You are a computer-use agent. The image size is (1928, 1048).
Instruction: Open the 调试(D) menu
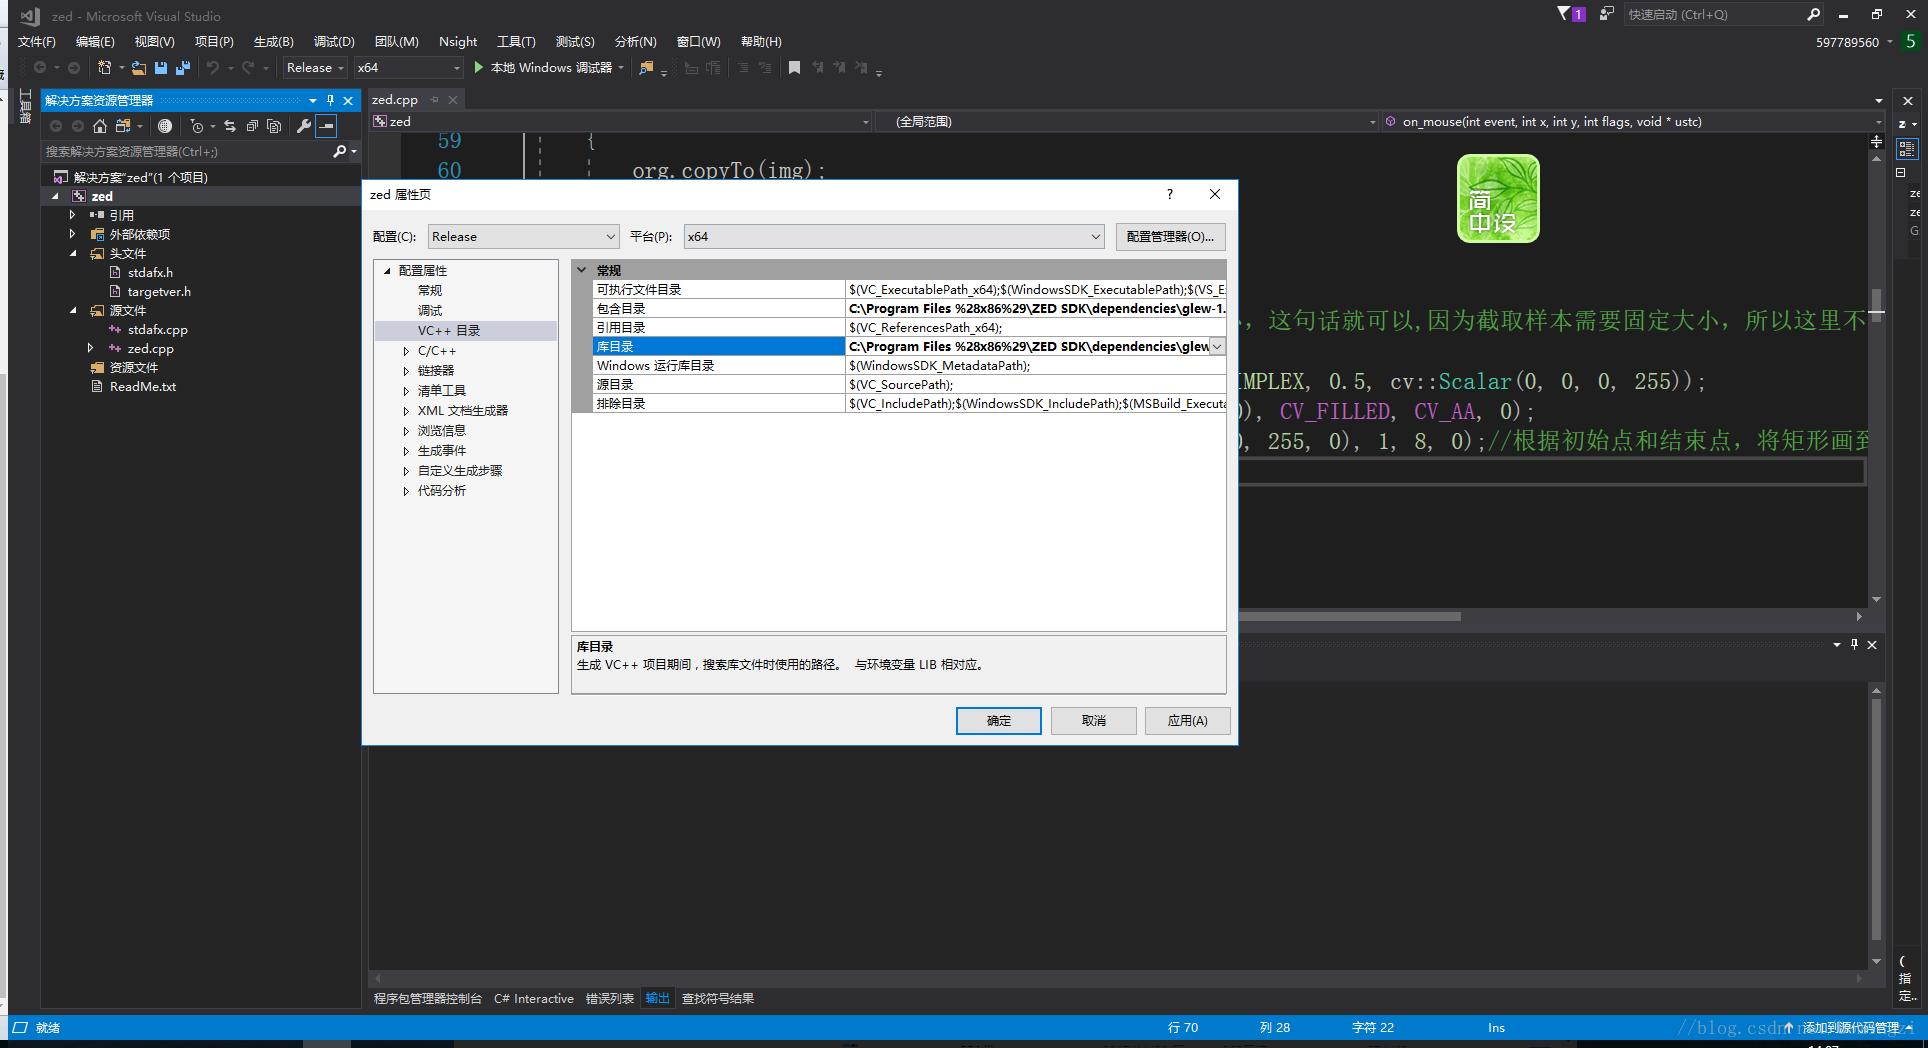[334, 42]
